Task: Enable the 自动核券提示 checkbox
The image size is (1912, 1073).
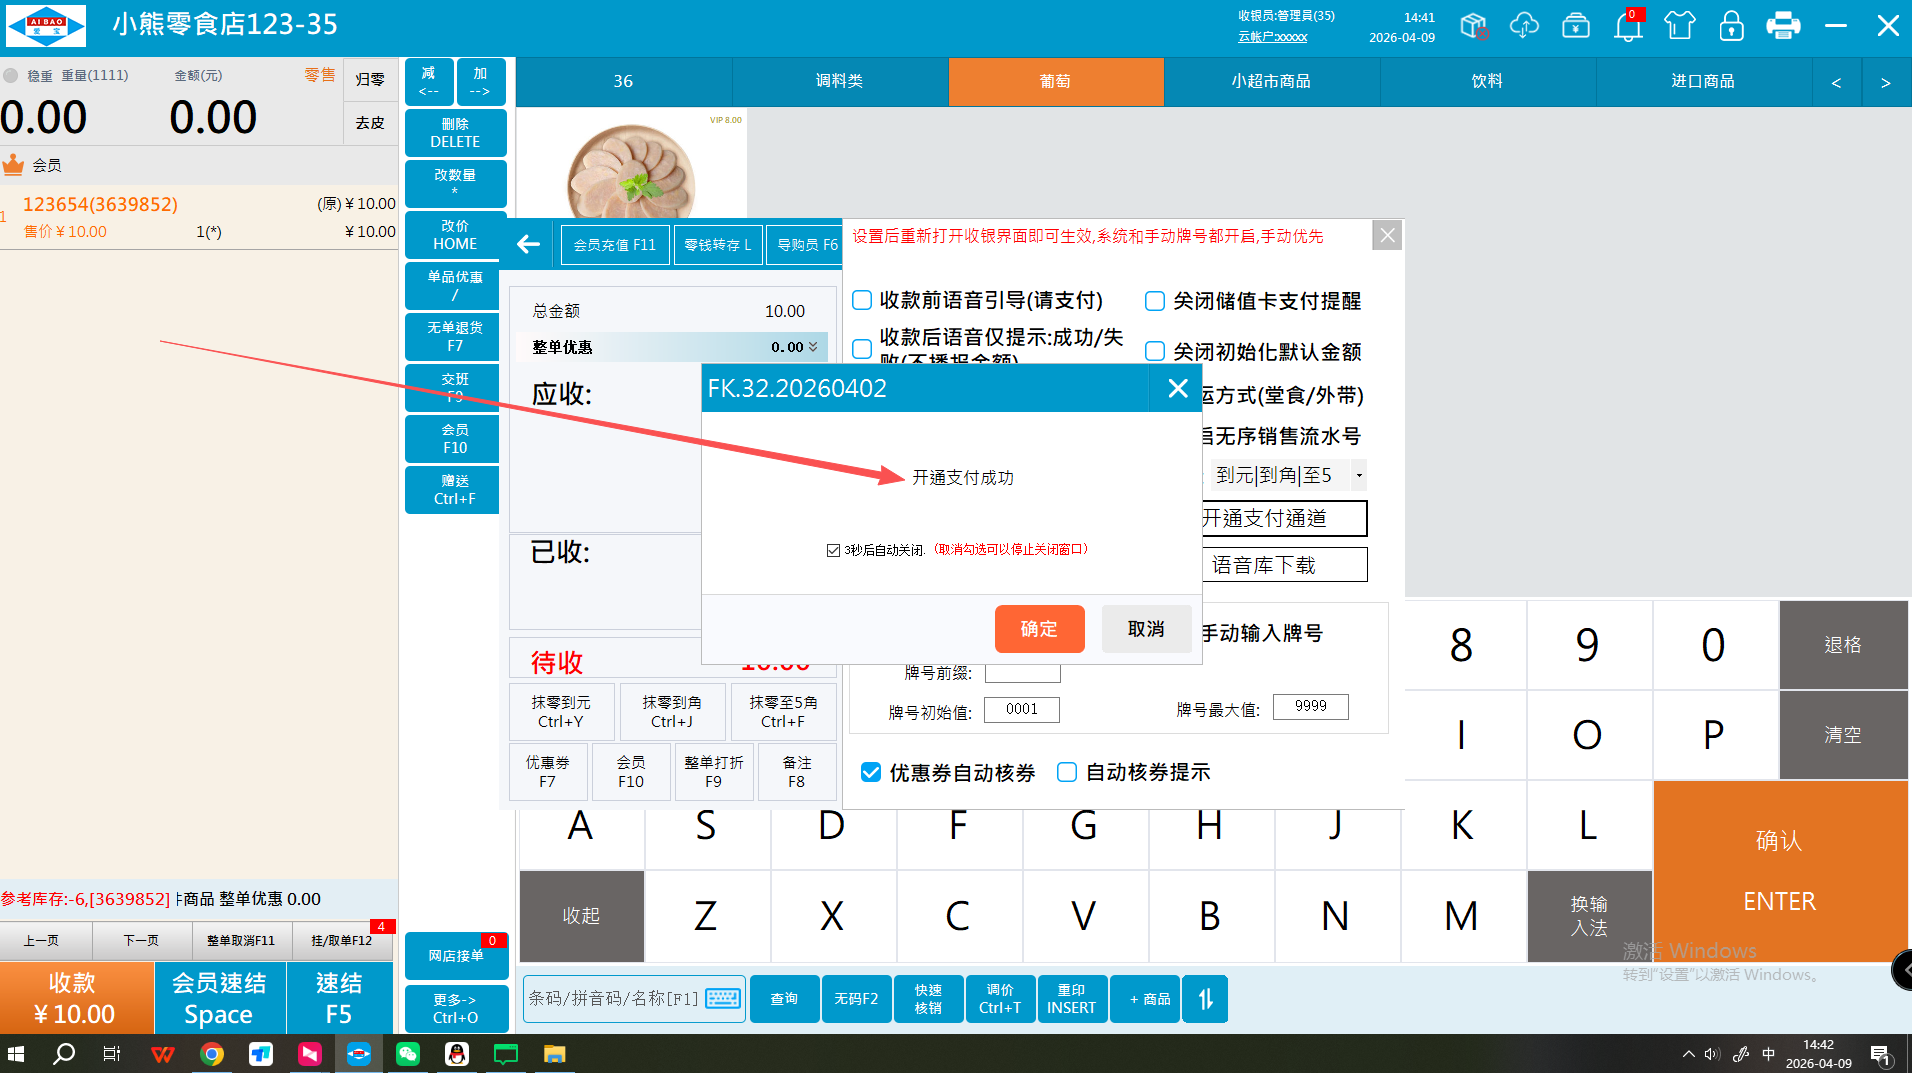Action: [x=1067, y=772]
